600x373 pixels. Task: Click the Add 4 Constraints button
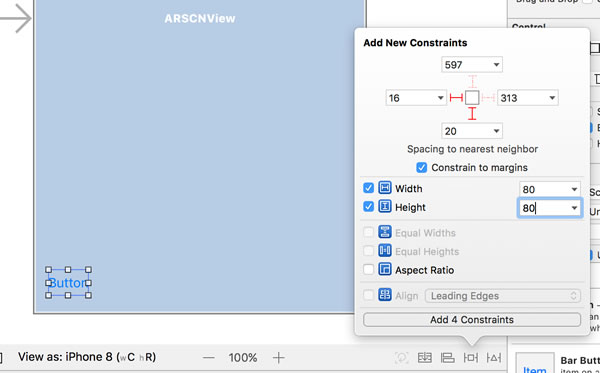point(472,320)
